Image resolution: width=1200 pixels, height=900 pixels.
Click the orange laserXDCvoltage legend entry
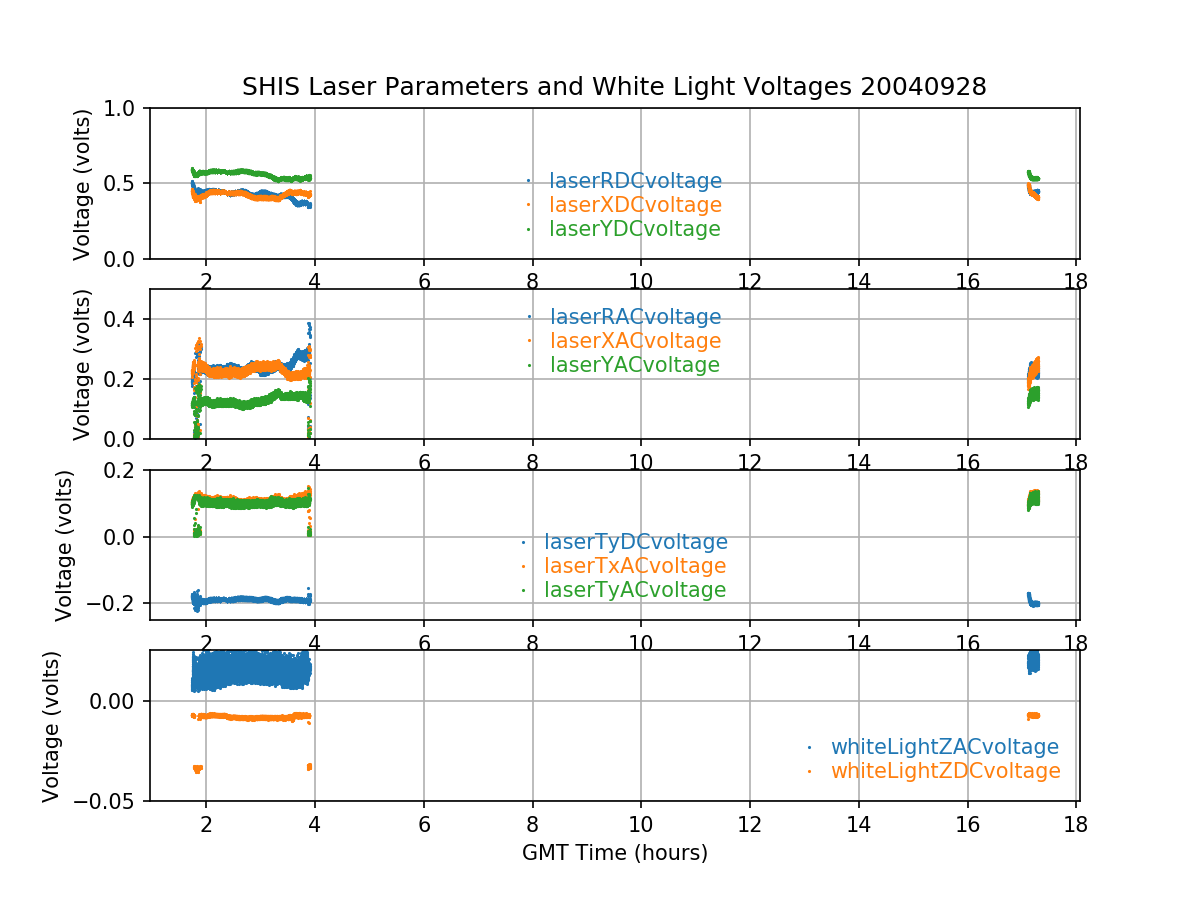coord(635,205)
